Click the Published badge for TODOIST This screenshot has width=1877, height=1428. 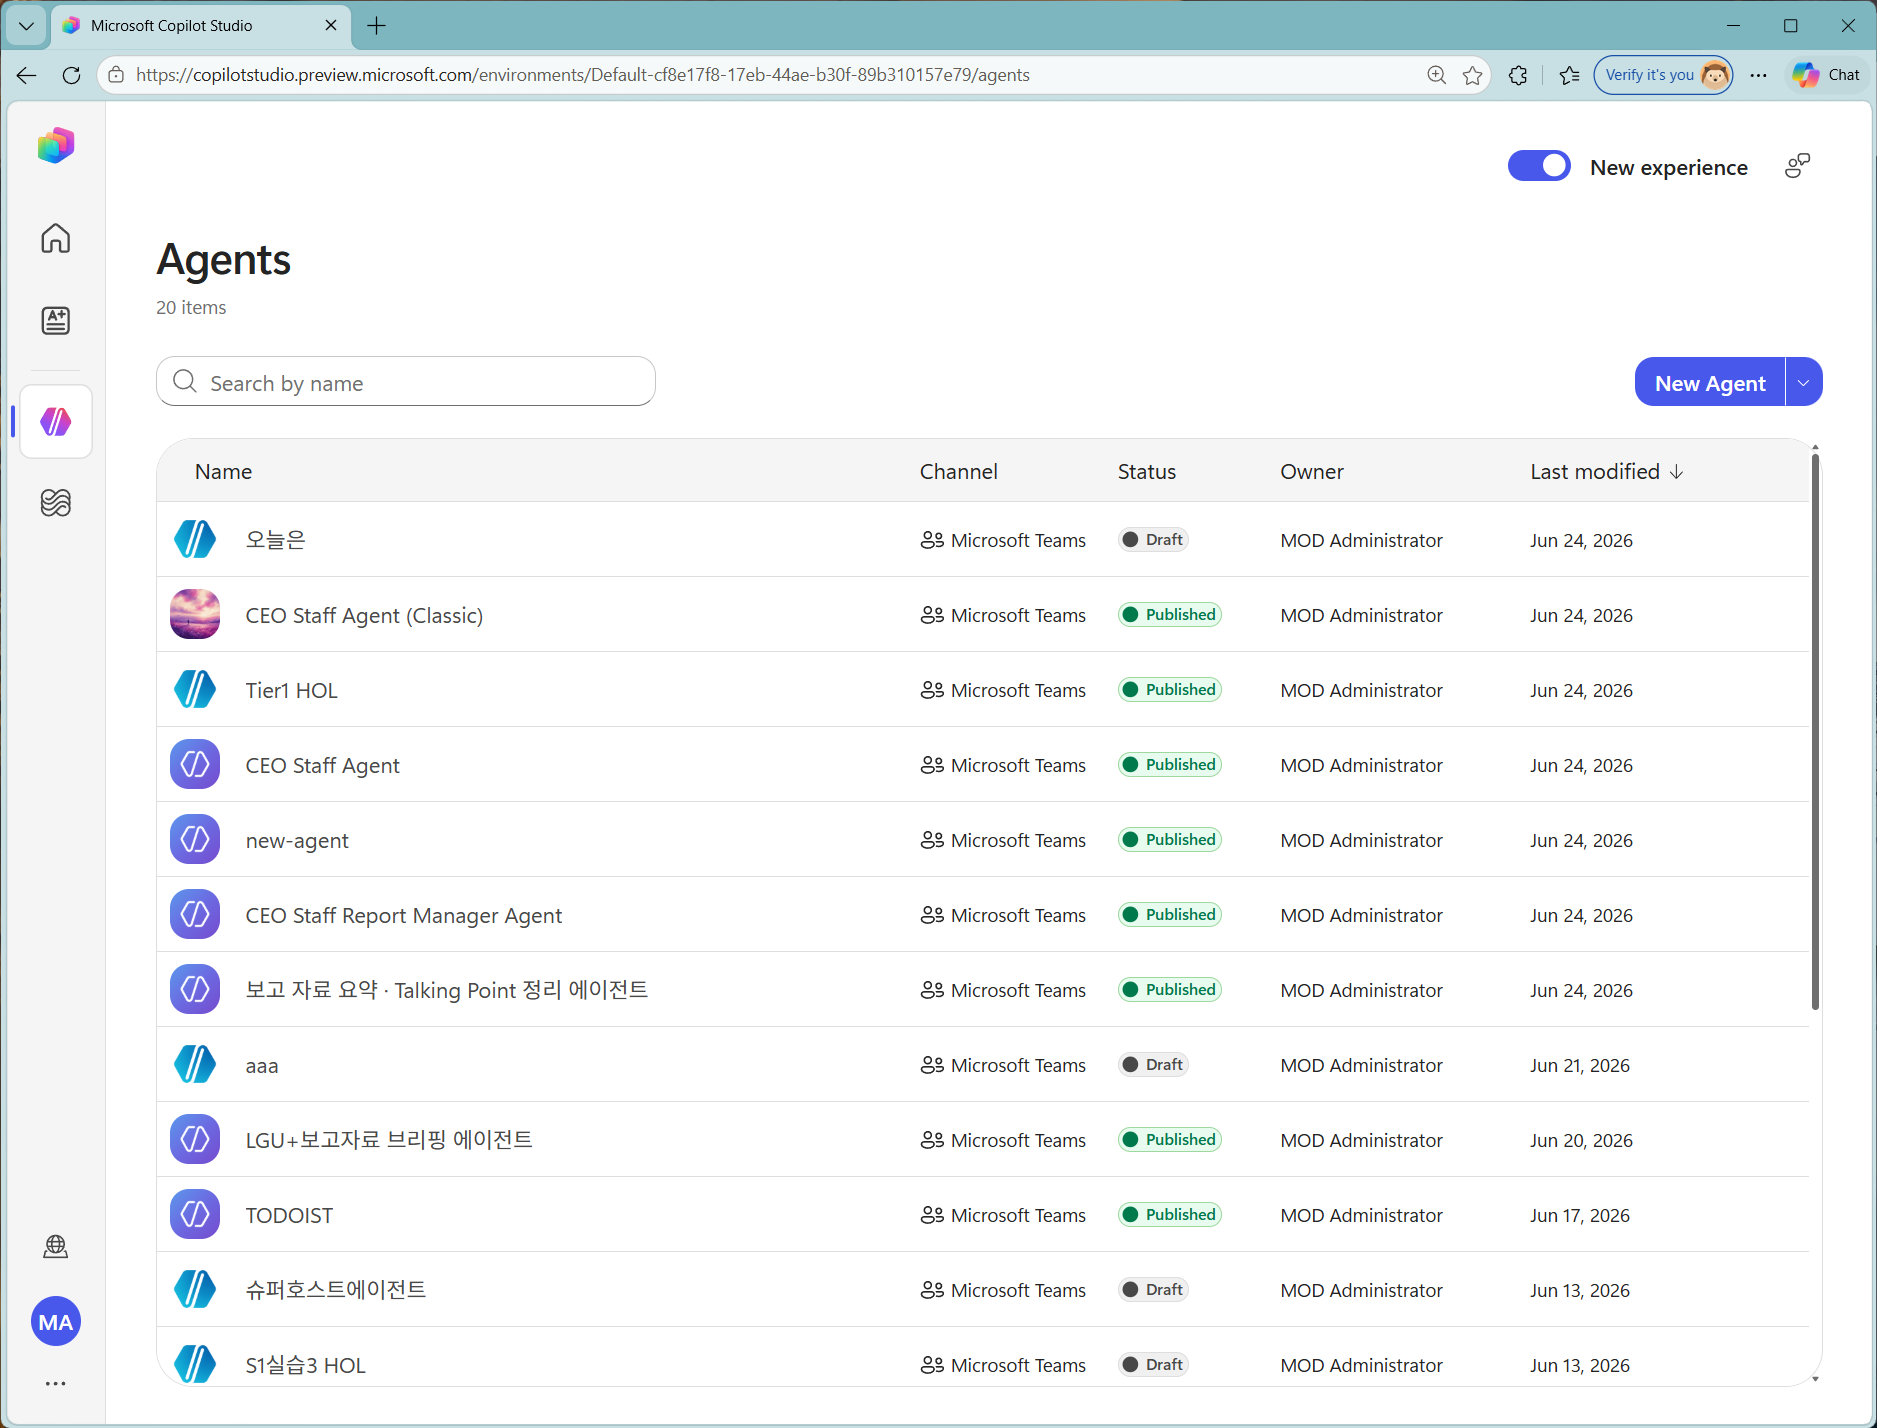pyautogui.click(x=1170, y=1215)
